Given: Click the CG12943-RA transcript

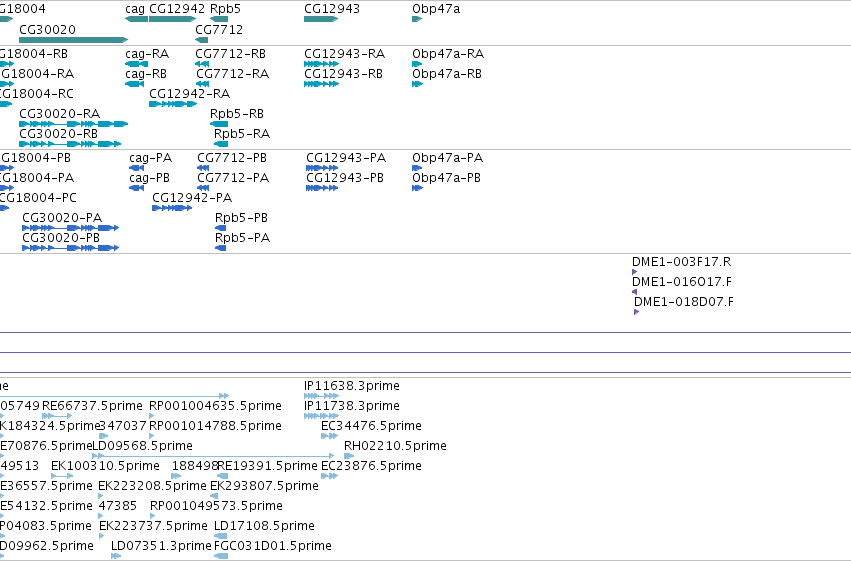Looking at the screenshot, I should click(321, 64).
